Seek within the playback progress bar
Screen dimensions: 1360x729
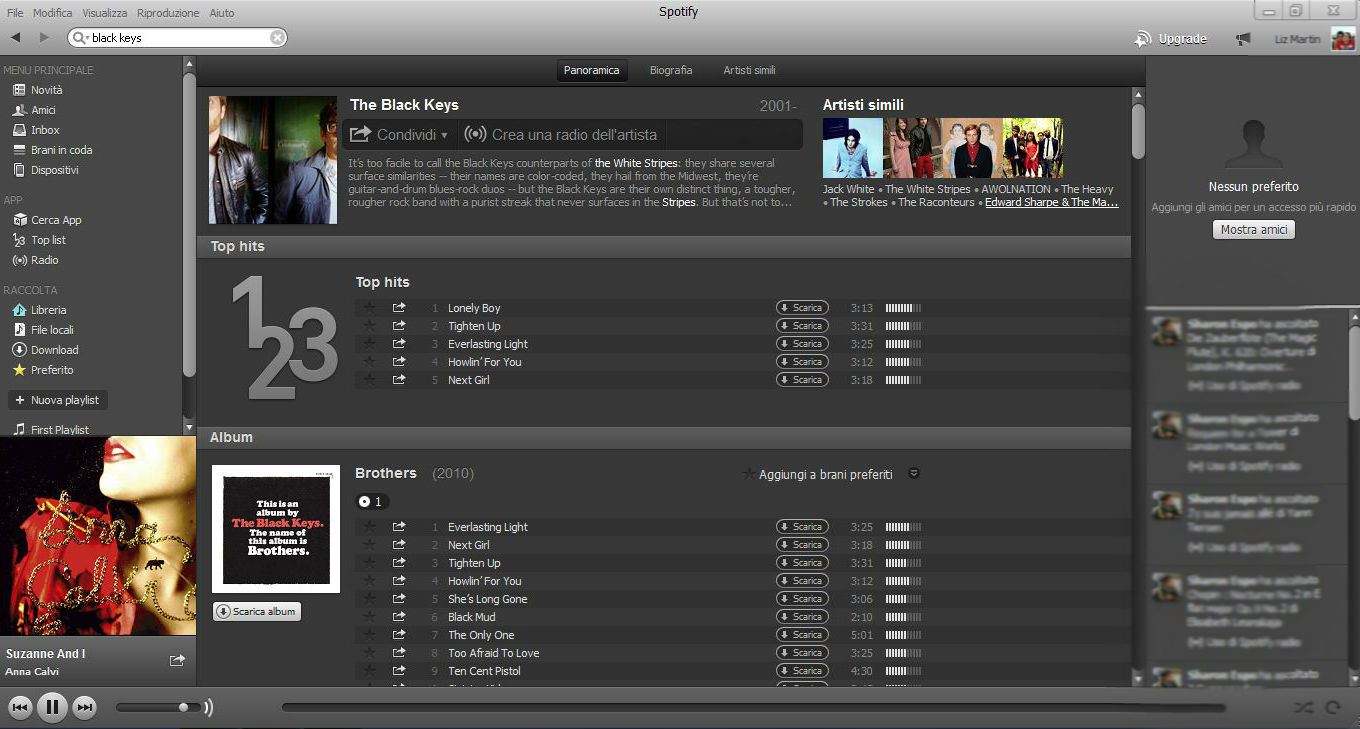(753, 708)
